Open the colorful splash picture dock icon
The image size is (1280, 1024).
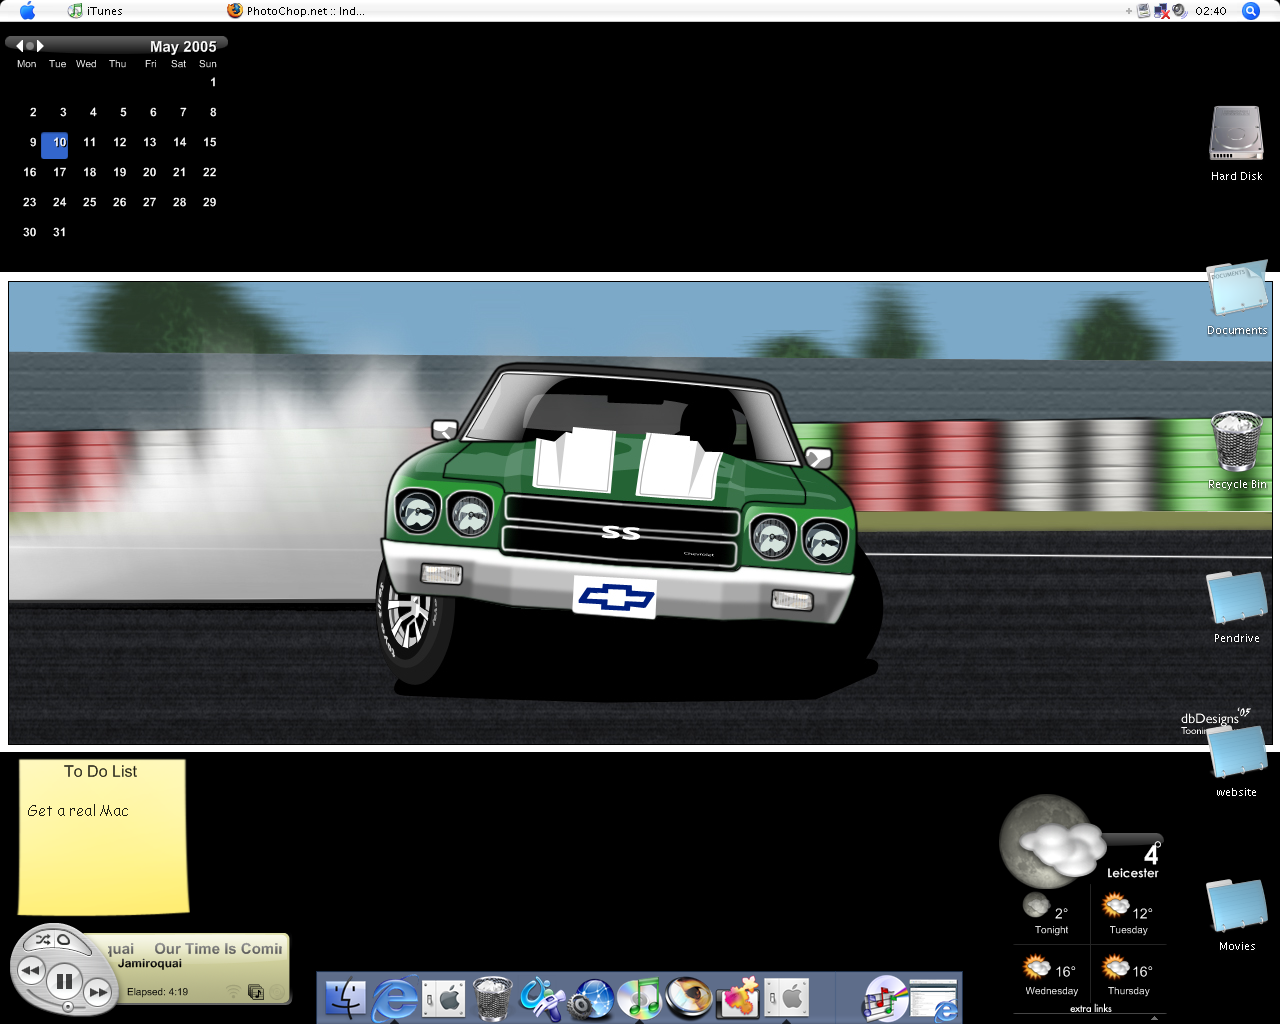coord(738,998)
